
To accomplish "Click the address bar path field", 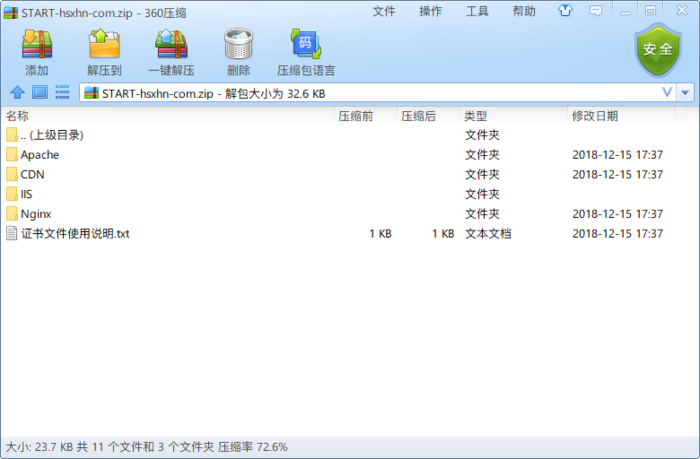I will 378,93.
